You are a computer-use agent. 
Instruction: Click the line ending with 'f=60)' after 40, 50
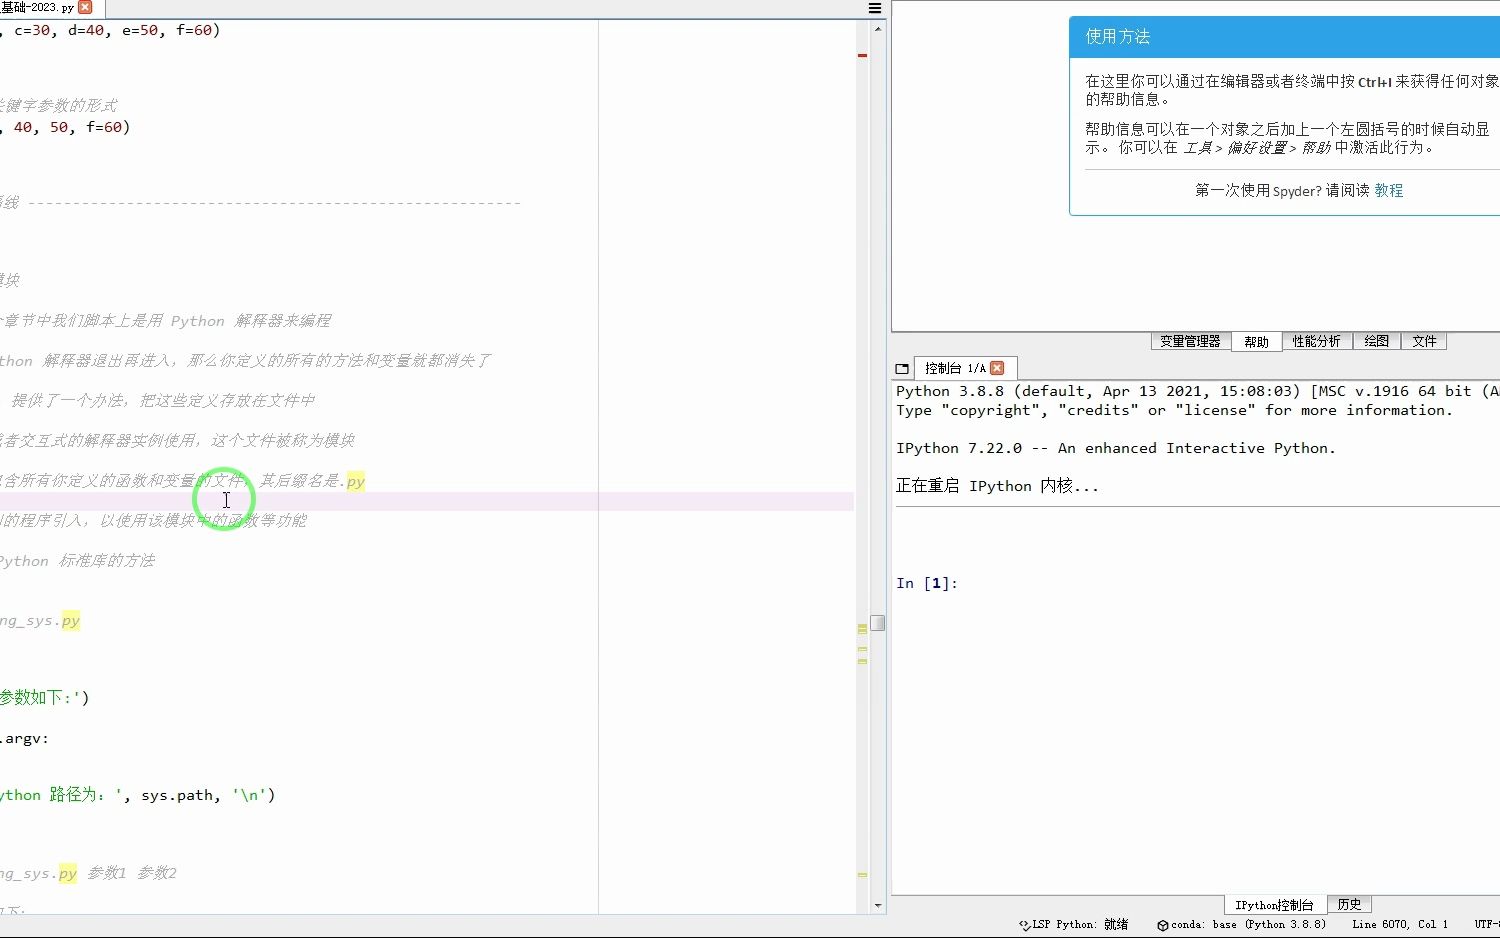(65, 127)
